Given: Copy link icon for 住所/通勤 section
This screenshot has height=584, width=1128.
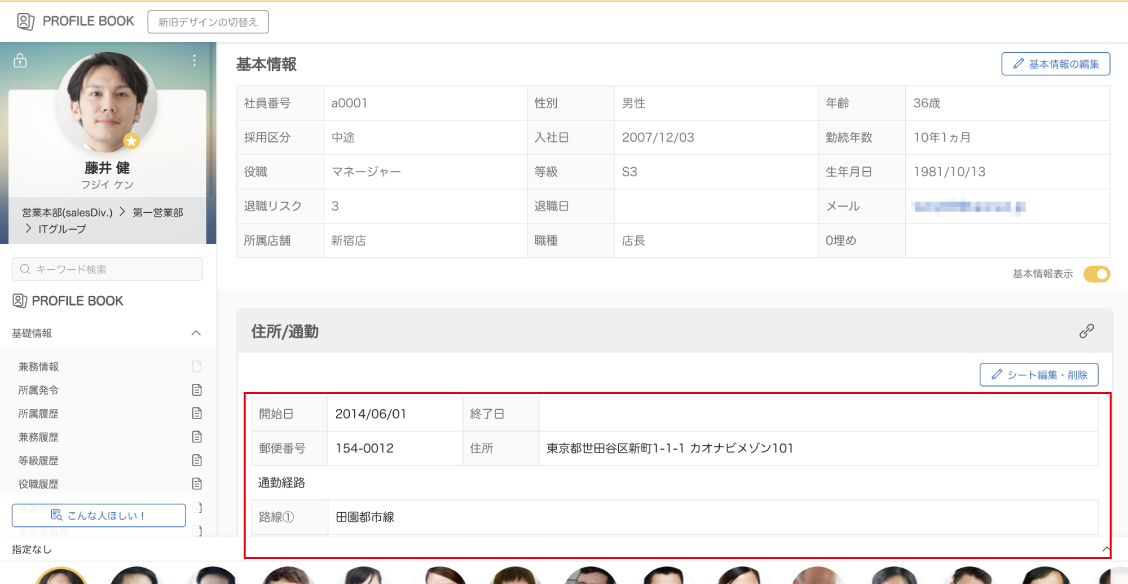Looking at the screenshot, I should click(1087, 331).
